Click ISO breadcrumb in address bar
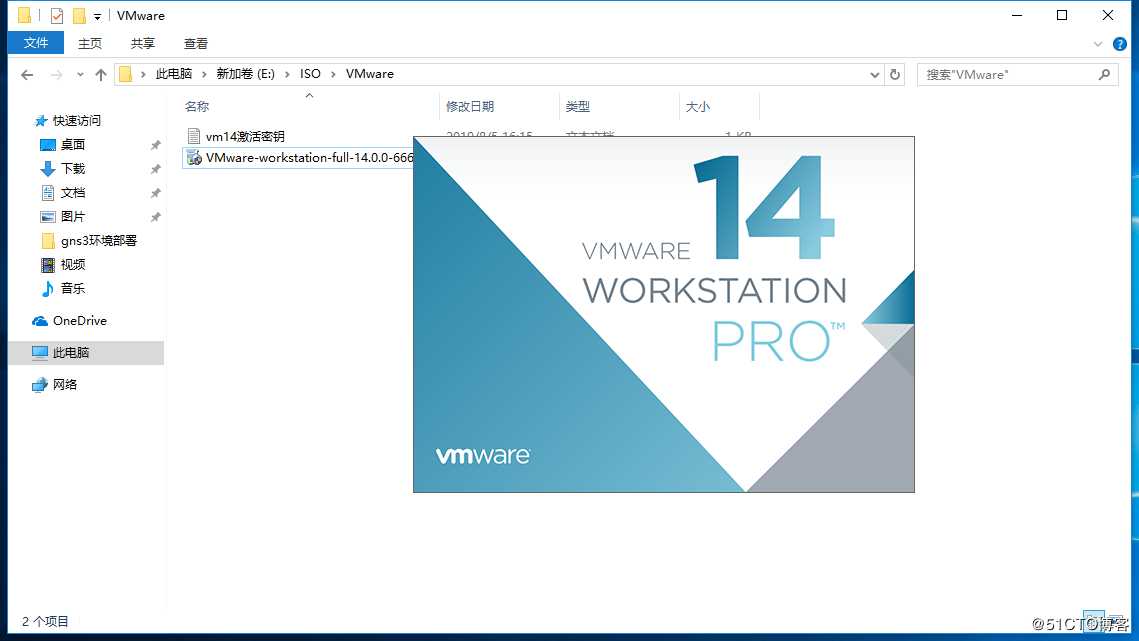The width and height of the screenshot is (1139, 641). tap(310, 74)
